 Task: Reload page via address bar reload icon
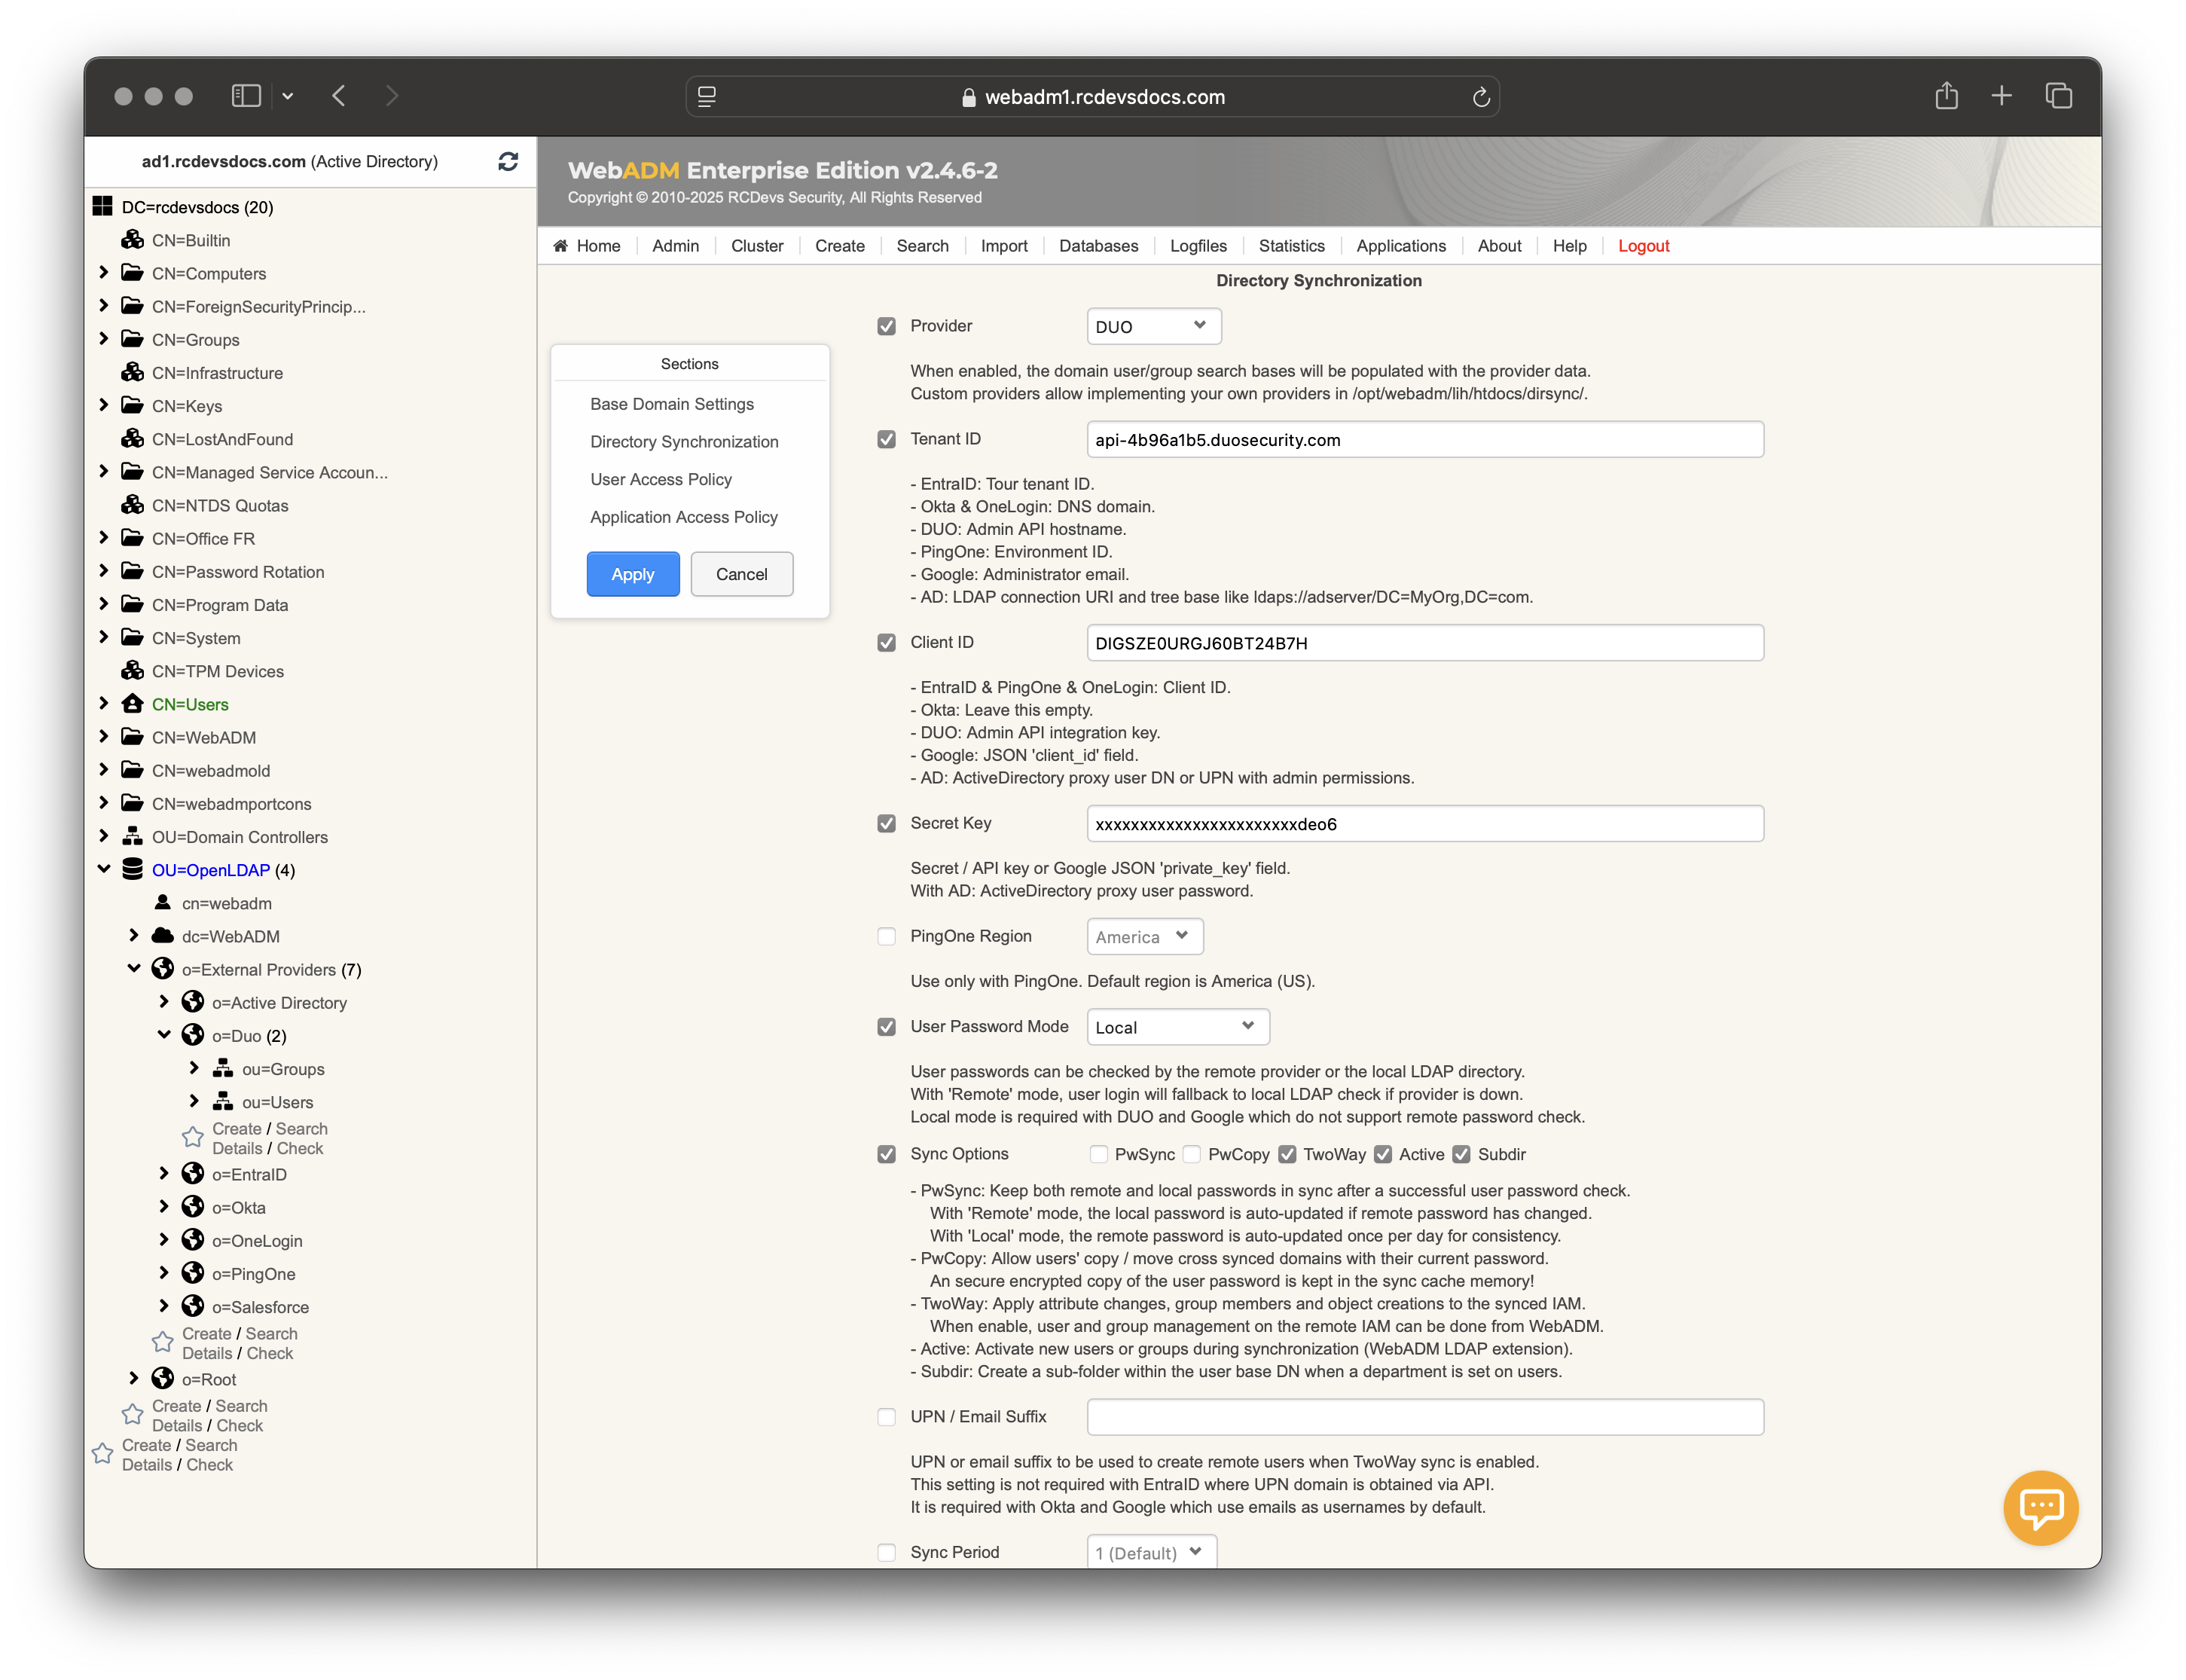click(1480, 97)
